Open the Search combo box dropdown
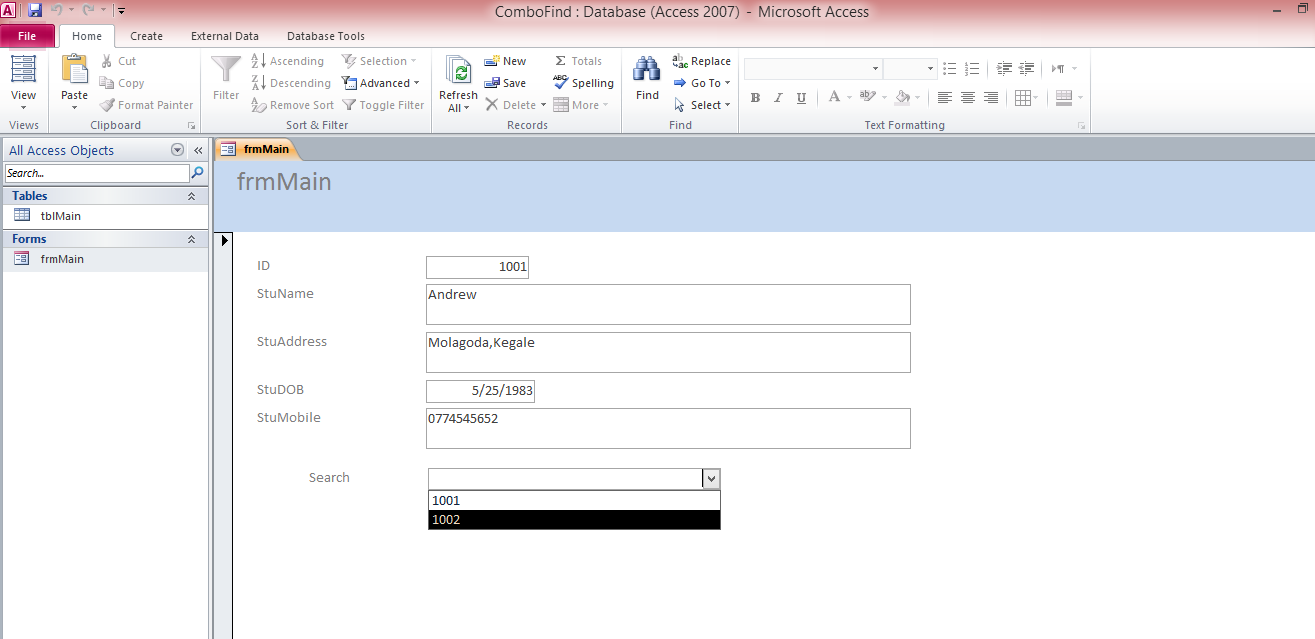The image size is (1315, 639). coord(711,478)
